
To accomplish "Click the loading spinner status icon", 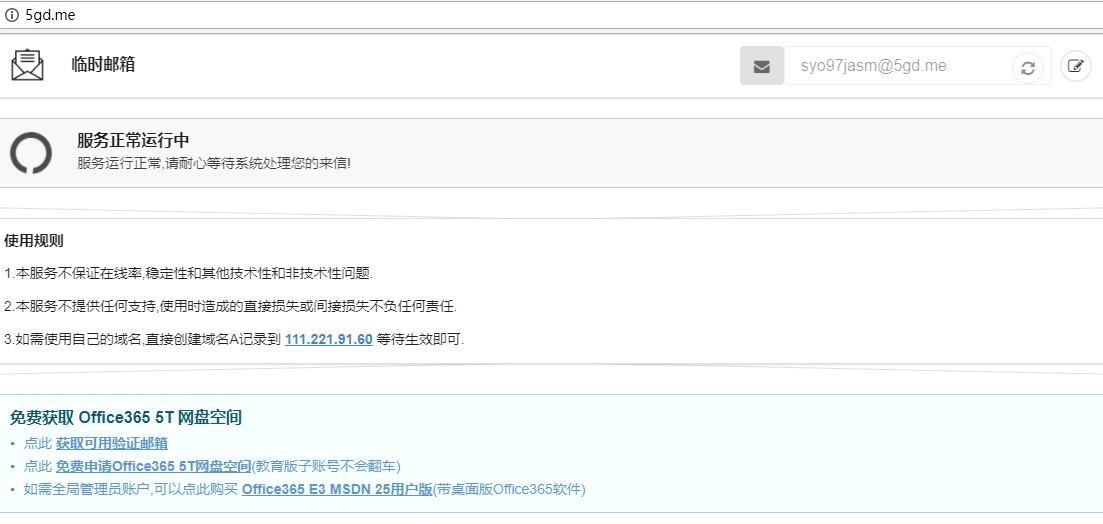I will click(x=31, y=153).
